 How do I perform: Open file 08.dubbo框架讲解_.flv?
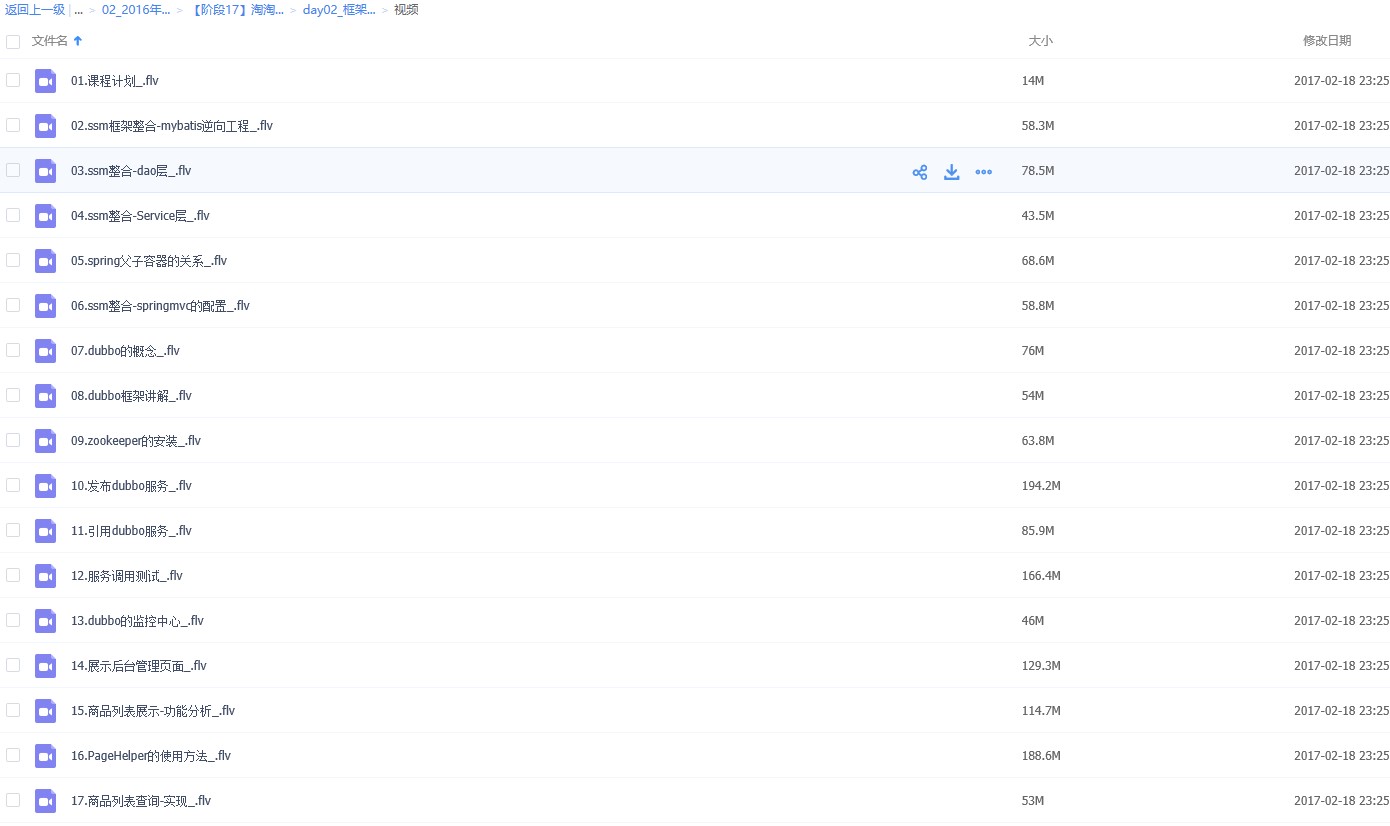tap(131, 396)
